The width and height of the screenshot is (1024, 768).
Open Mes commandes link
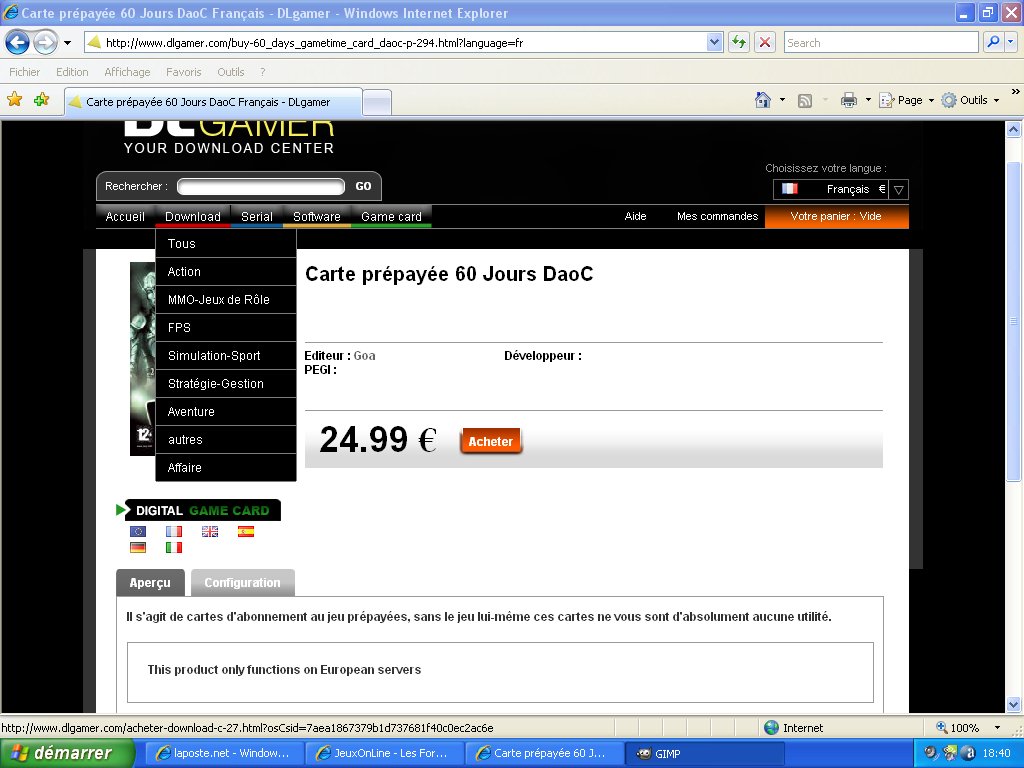click(717, 216)
